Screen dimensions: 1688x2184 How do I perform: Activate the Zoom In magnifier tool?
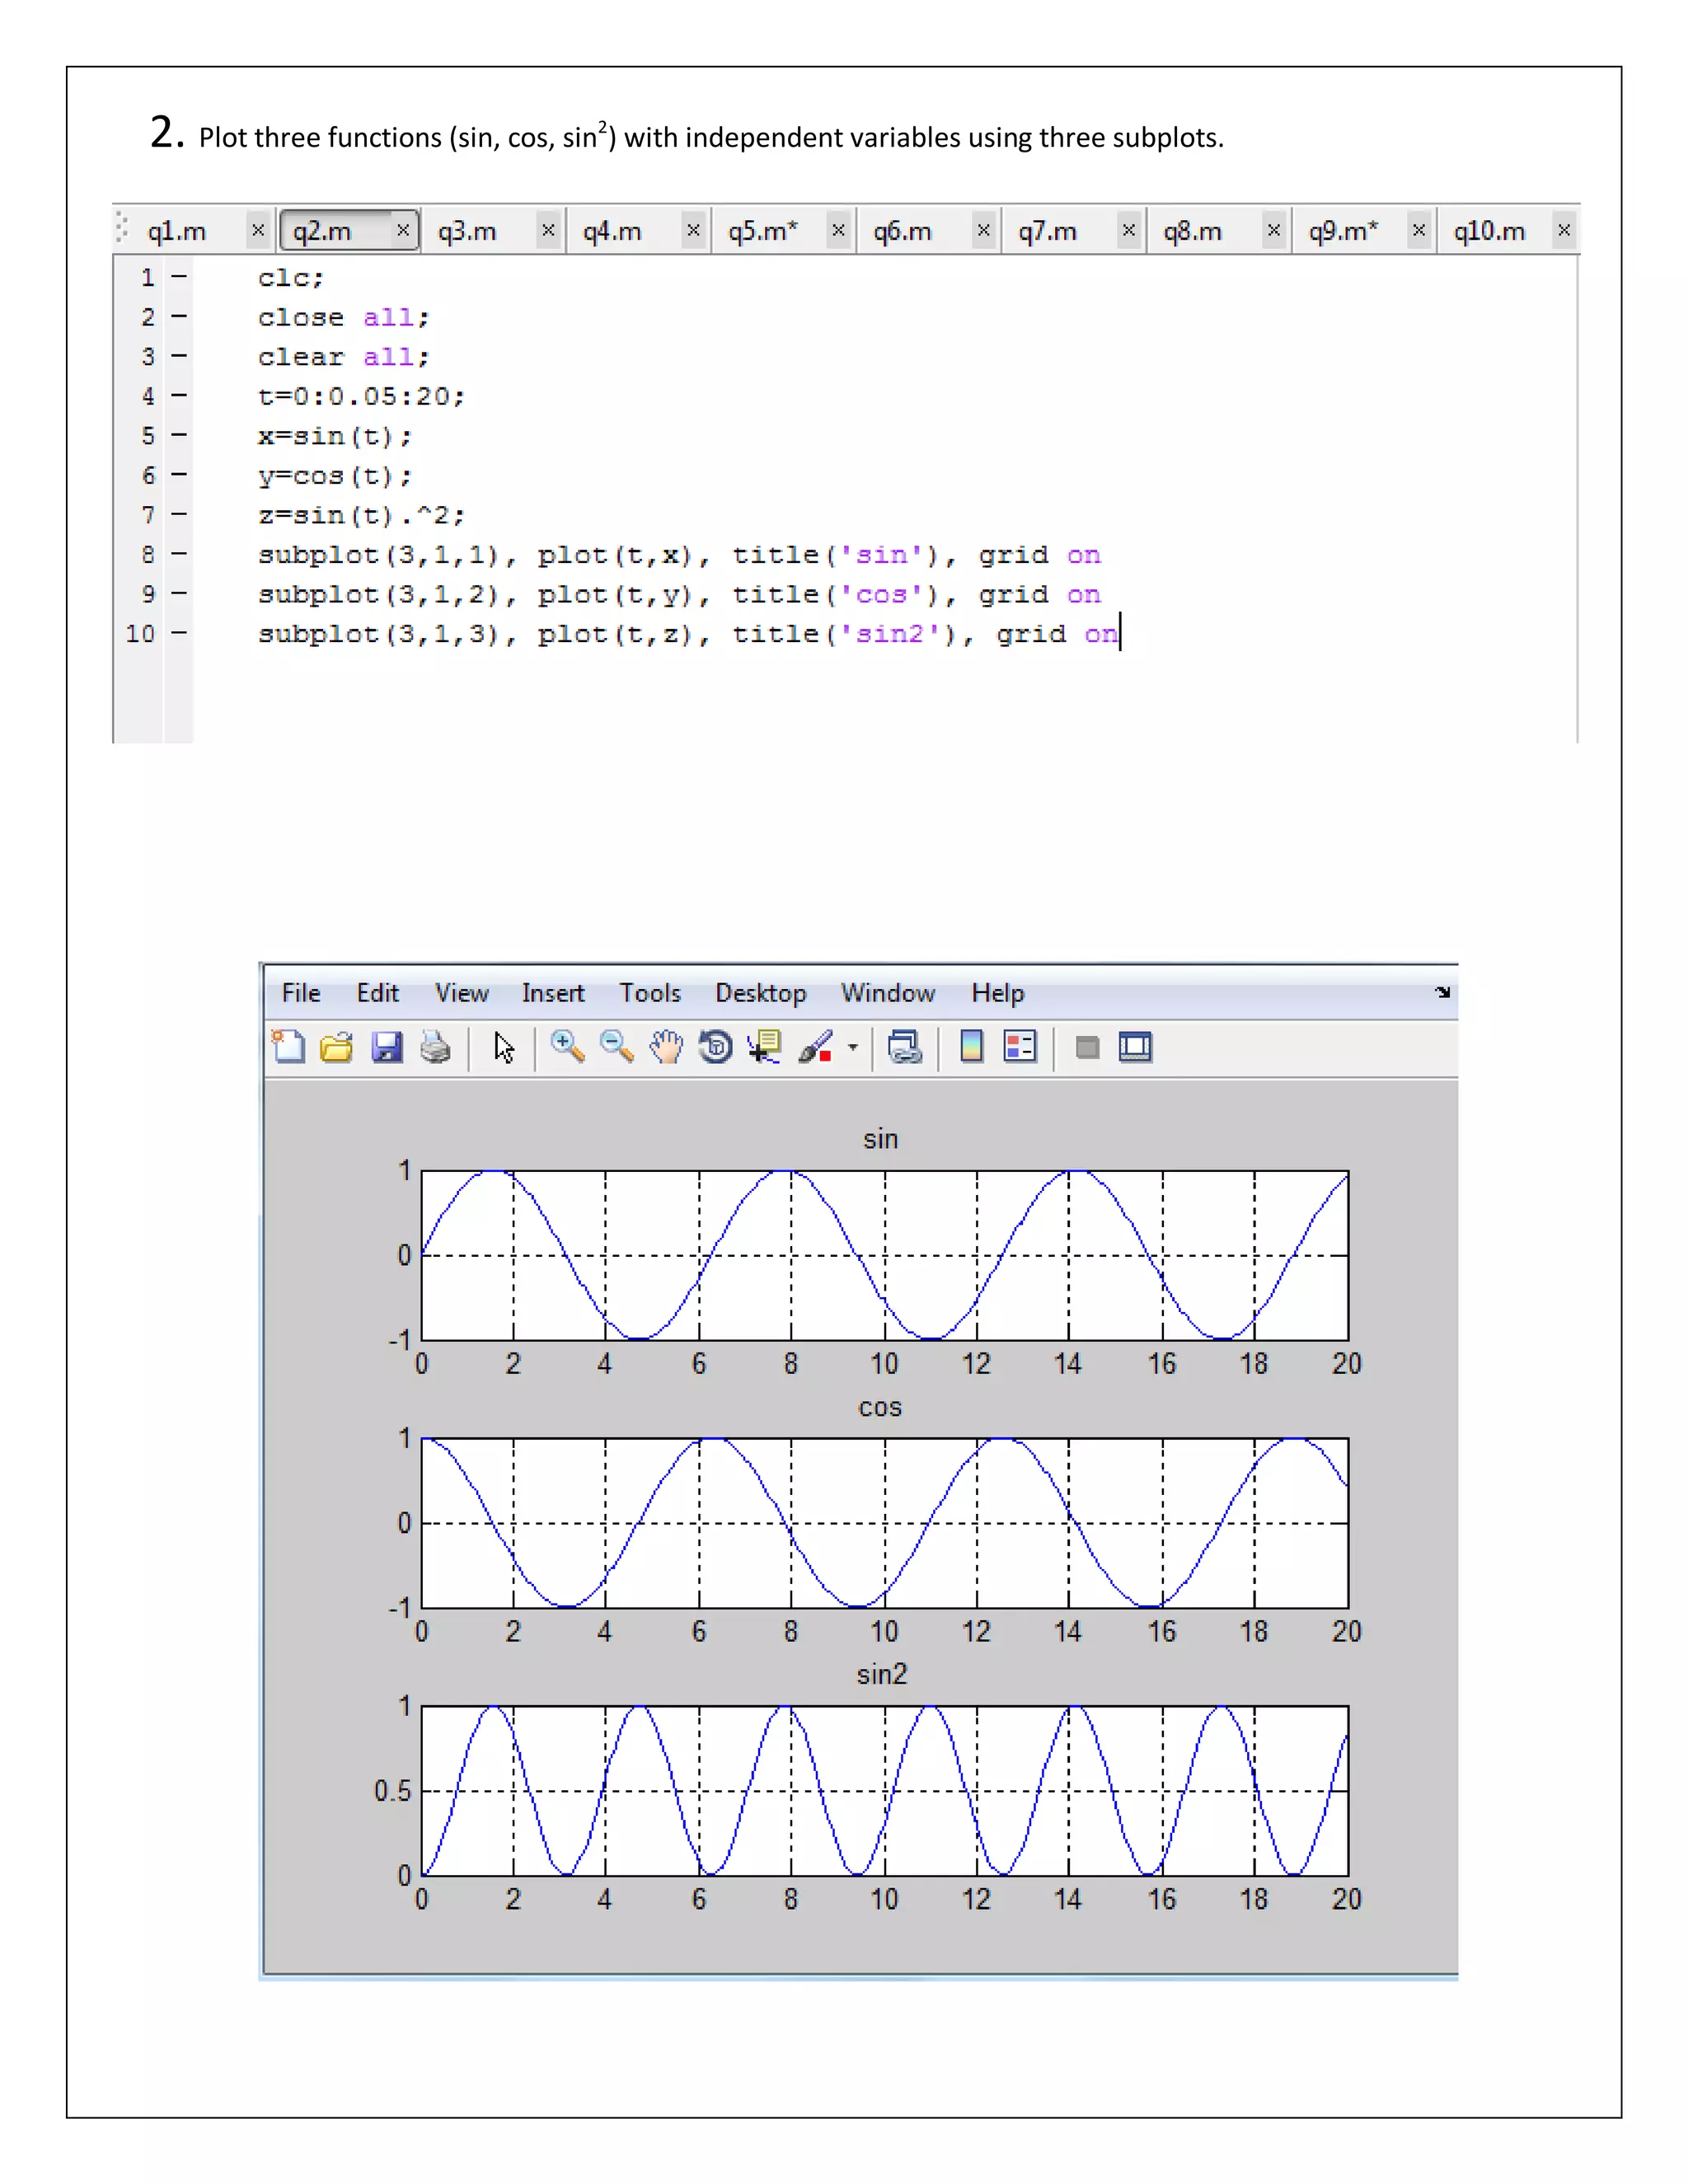pyautogui.click(x=568, y=1047)
